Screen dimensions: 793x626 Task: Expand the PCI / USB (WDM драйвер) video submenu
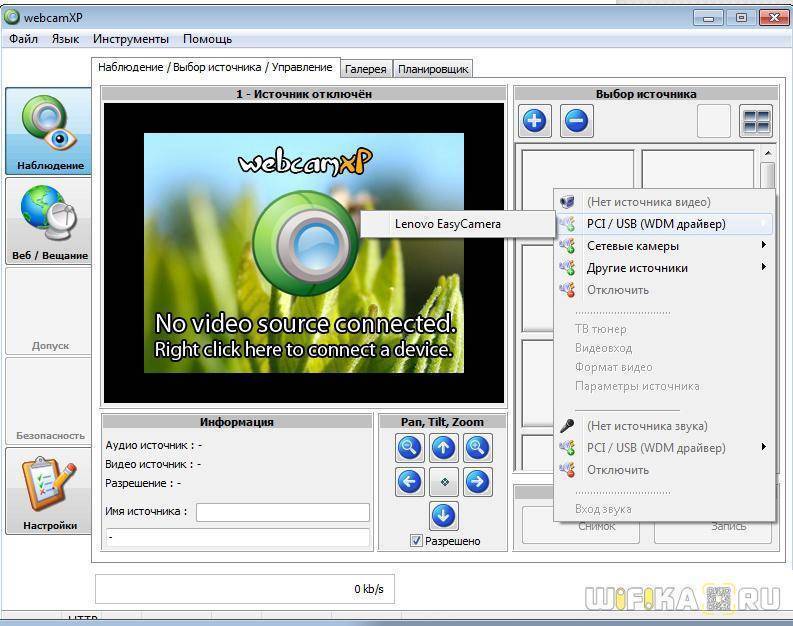[x=665, y=223]
